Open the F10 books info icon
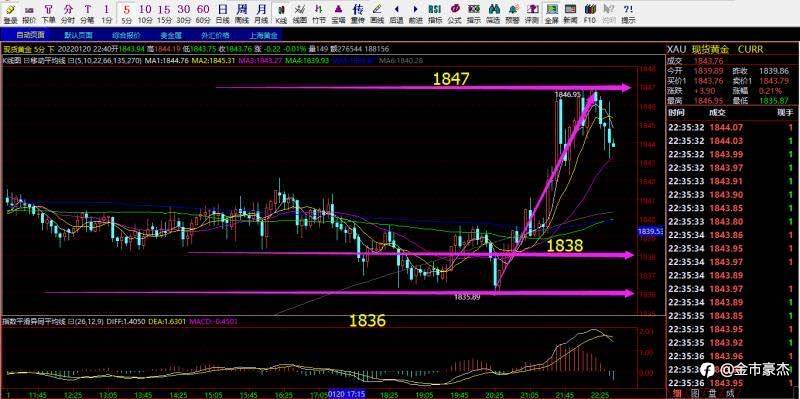Image resolution: width=800 pixels, height=399 pixels. pos(589,13)
